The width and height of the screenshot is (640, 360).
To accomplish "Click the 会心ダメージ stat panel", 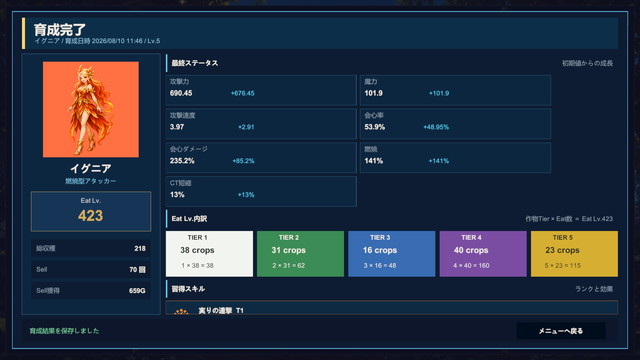I will click(x=261, y=158).
